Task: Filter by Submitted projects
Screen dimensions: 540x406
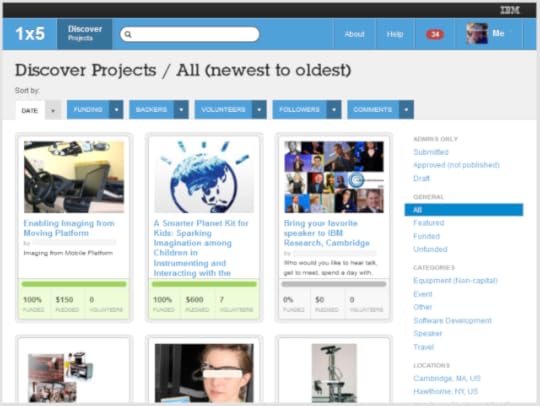Action: 431,152
